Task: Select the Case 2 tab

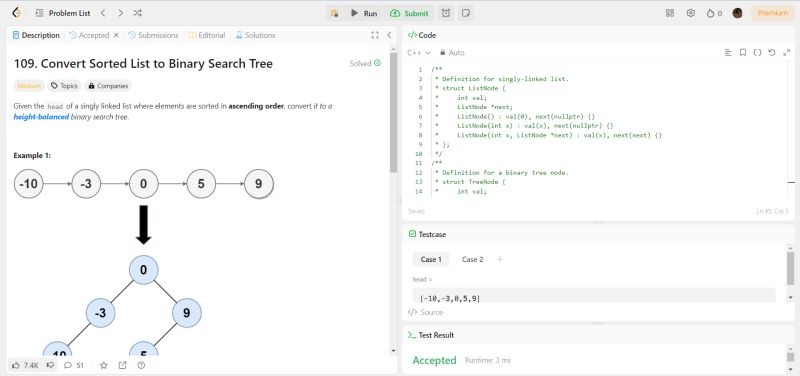Action: pos(472,259)
